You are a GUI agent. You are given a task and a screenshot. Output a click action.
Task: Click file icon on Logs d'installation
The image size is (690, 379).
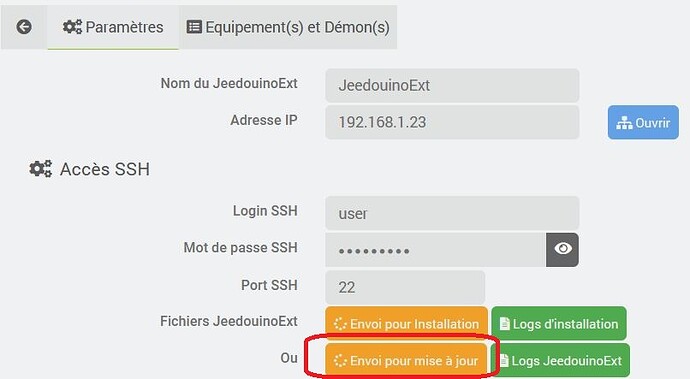point(505,324)
